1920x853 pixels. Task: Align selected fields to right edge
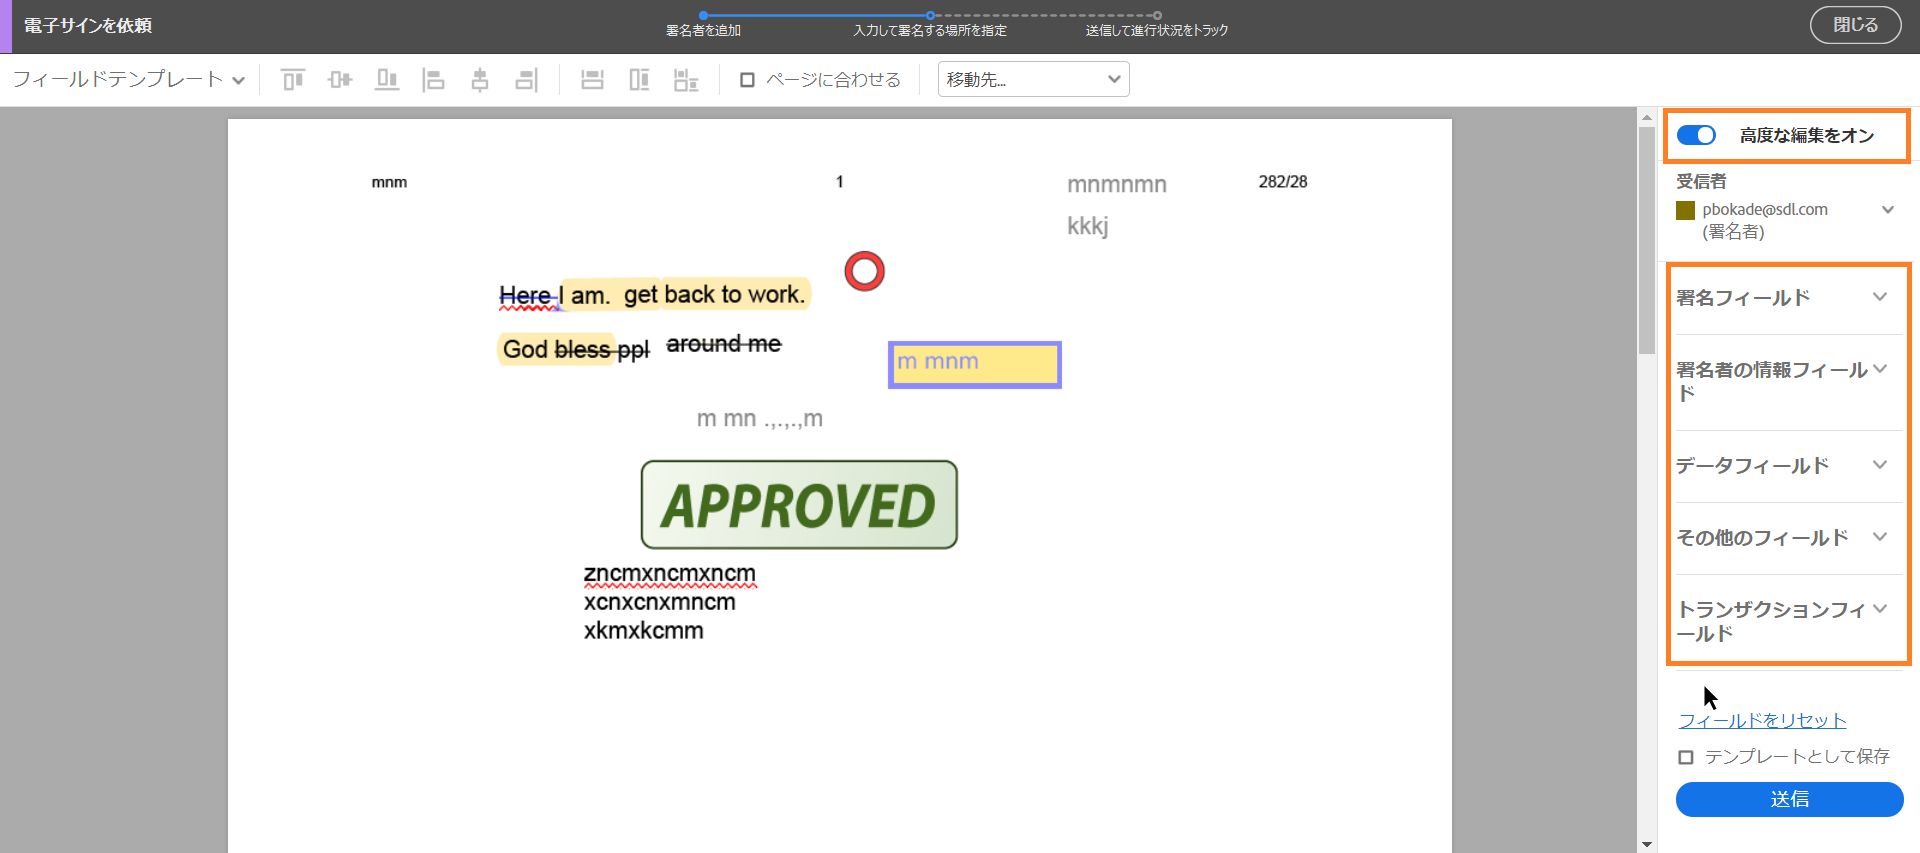click(x=527, y=80)
